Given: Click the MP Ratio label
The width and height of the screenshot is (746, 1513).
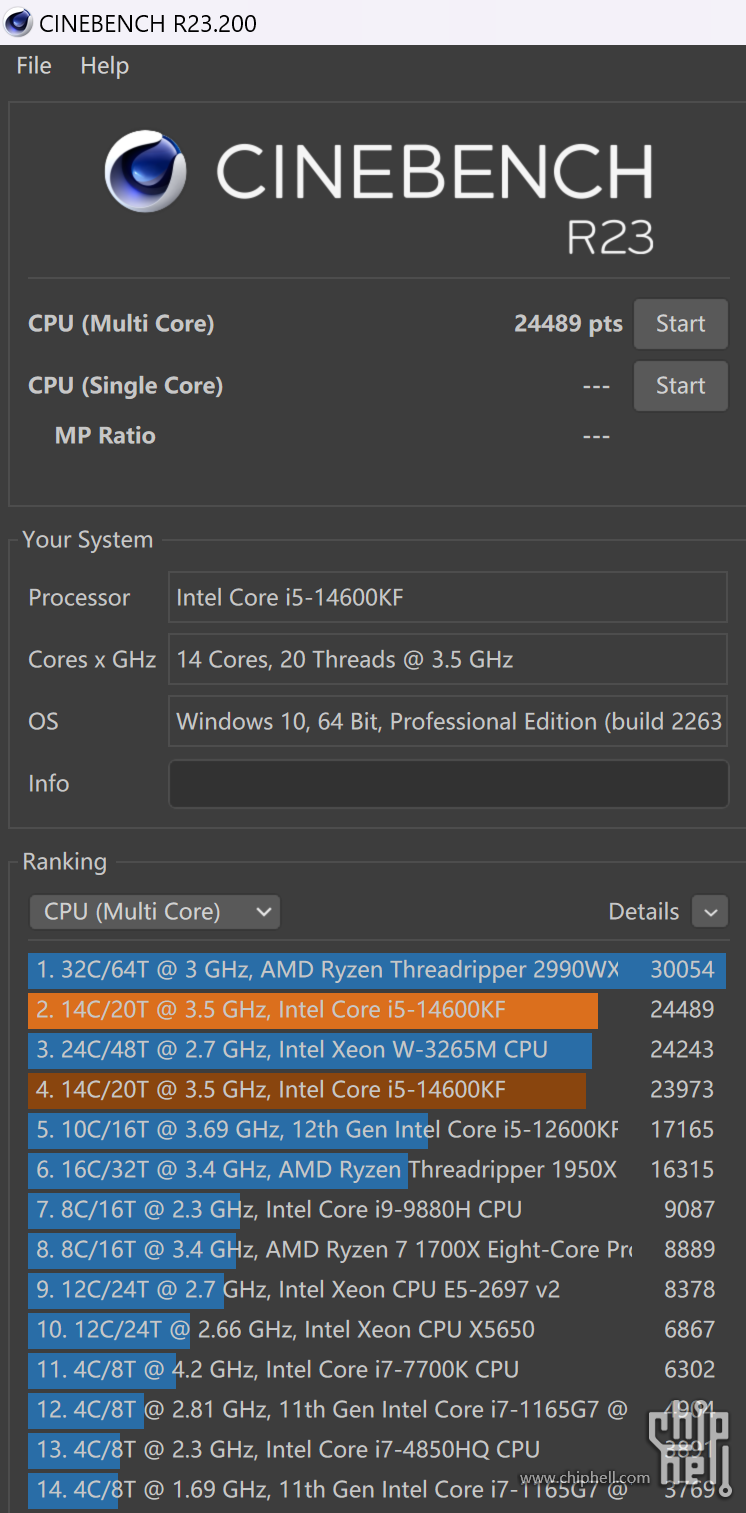Looking at the screenshot, I should click(x=105, y=436).
